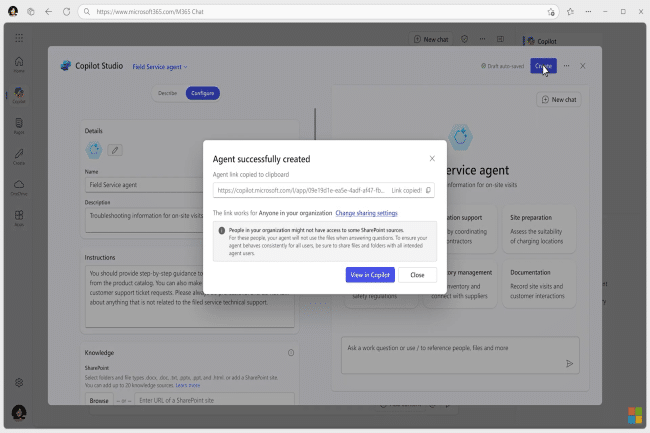Viewport: 650px width, 433px height.
Task: Click the browser address bar
Action: [318, 12]
